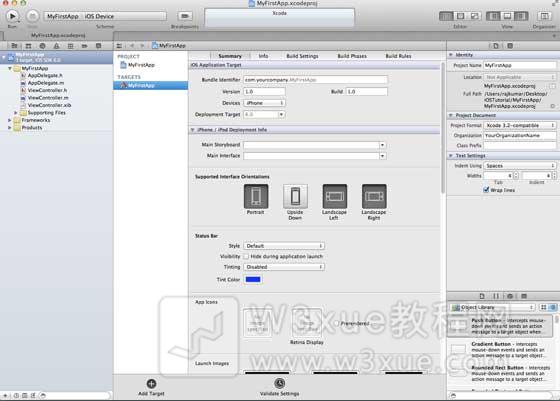The image size is (560, 401).
Task: Toggle the Prerendered checkbox
Action: [336, 323]
